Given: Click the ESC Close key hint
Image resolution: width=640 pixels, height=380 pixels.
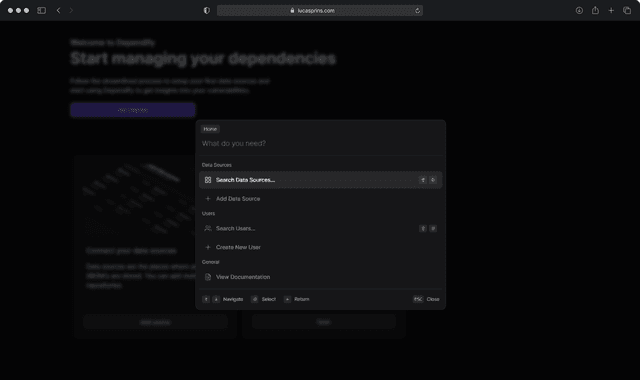Looking at the screenshot, I should (426, 299).
